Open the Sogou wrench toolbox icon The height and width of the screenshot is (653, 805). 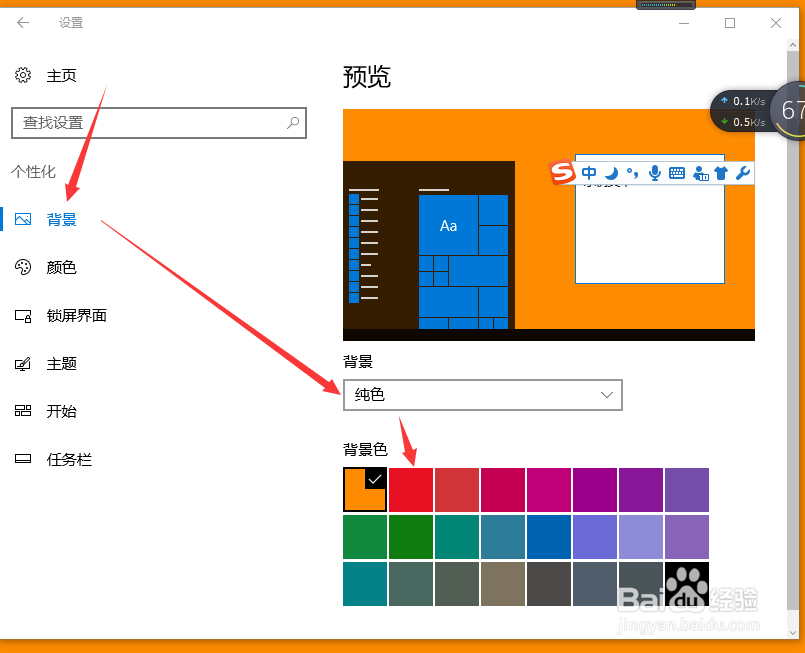click(743, 173)
